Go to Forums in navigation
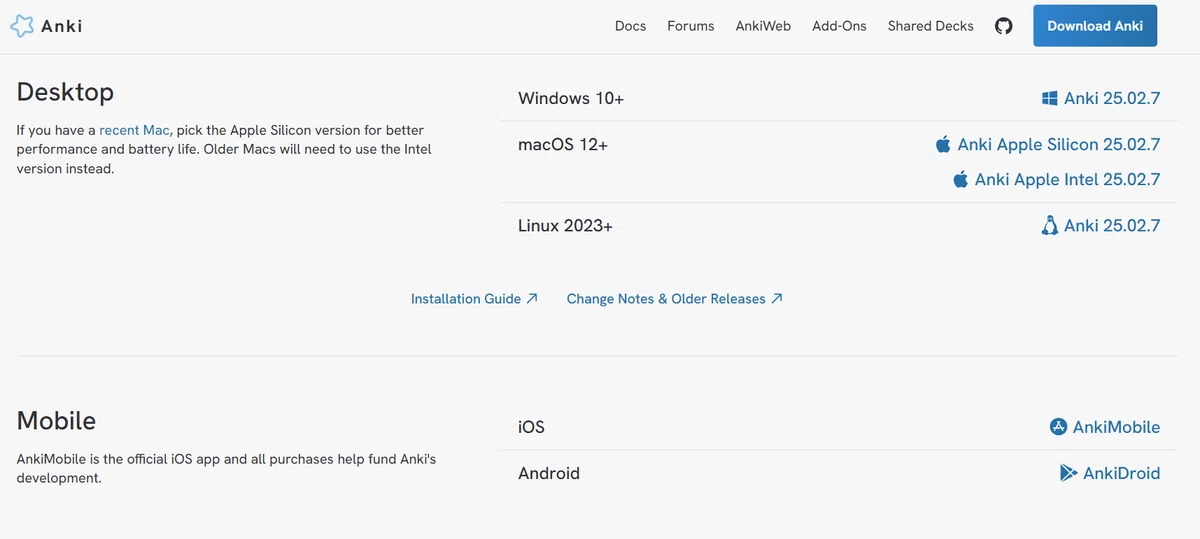This screenshot has height=539, width=1200. pyautogui.click(x=691, y=26)
